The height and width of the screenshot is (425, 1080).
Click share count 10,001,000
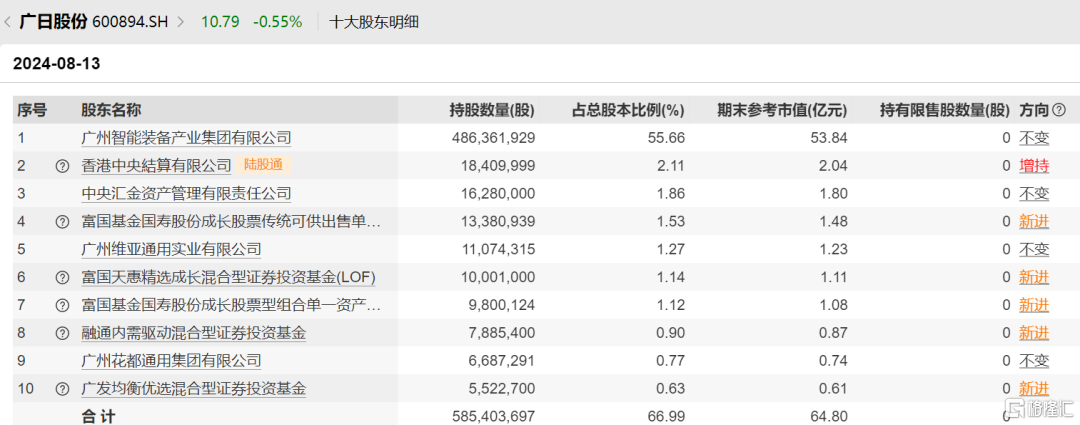click(x=497, y=277)
